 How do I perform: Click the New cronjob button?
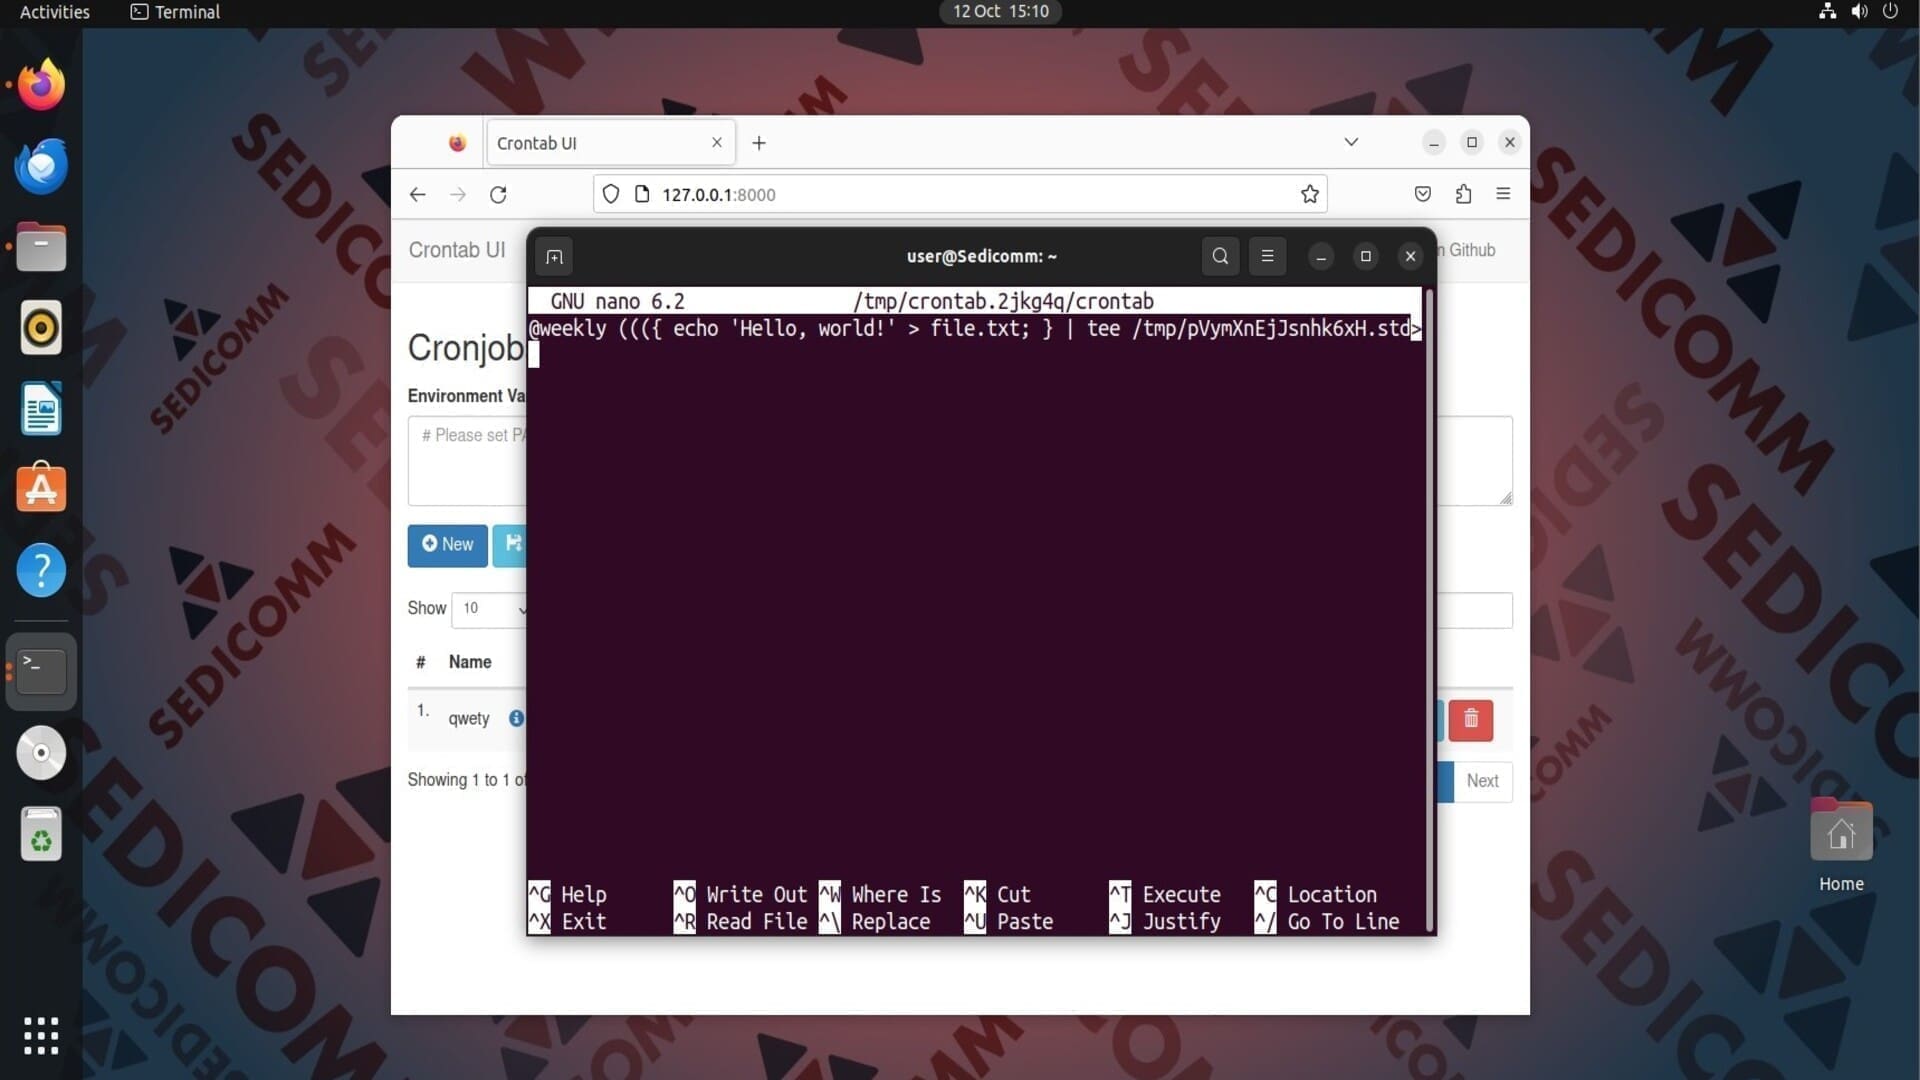click(x=447, y=545)
